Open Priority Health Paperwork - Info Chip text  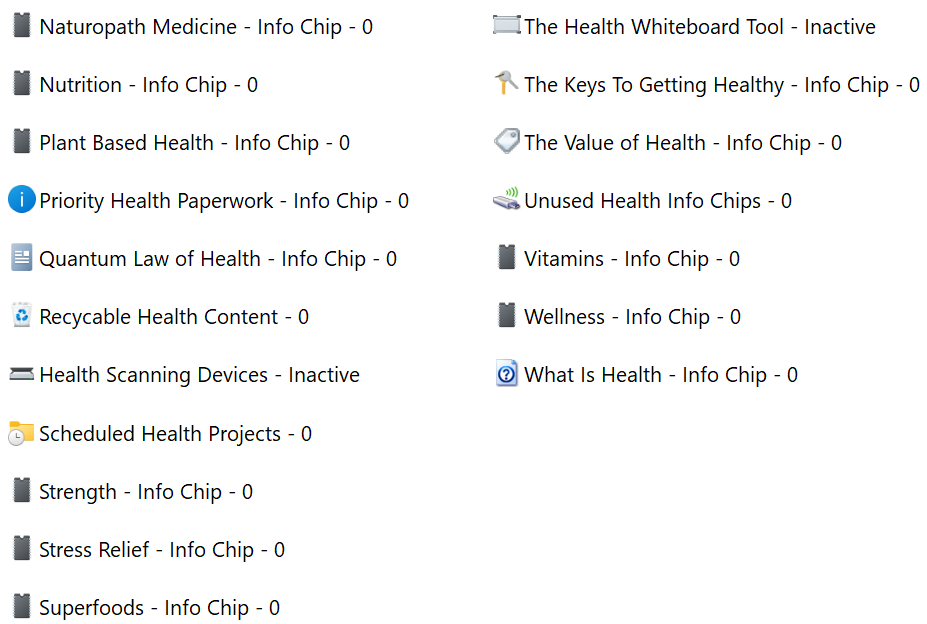pos(223,201)
